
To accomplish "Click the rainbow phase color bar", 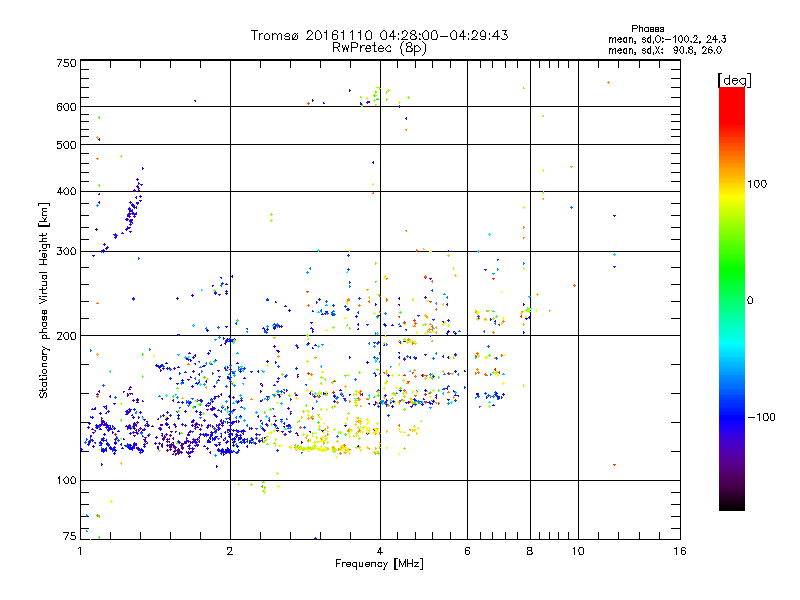I will [x=732, y=298].
